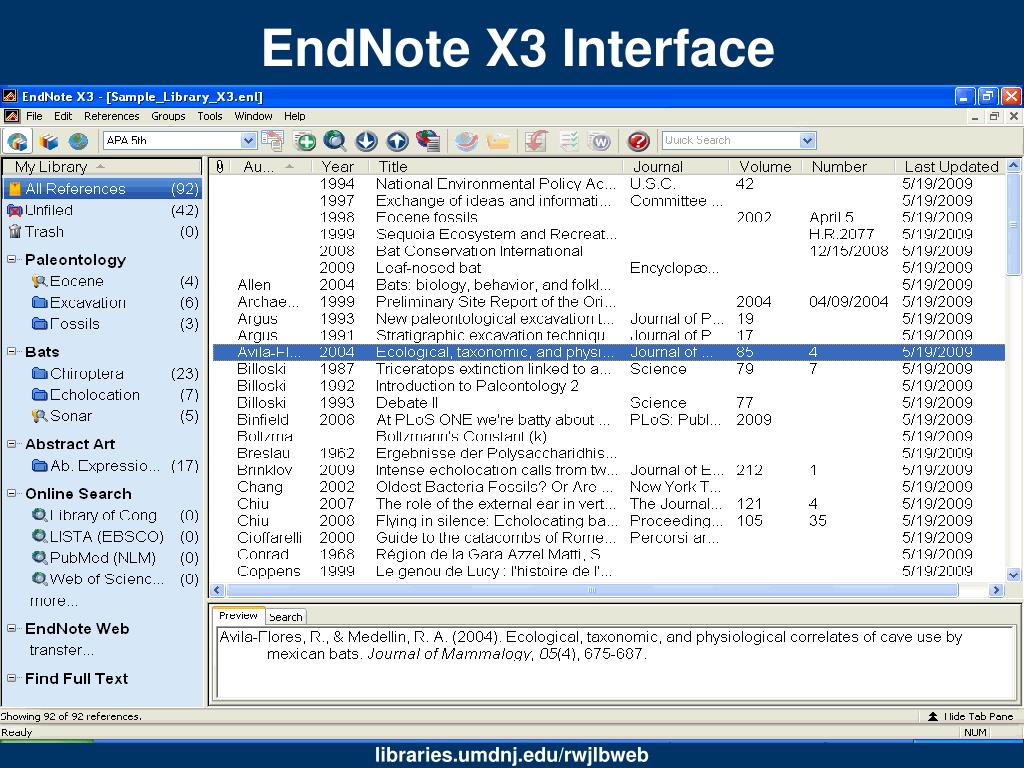Open Online Search magnifier globe icon
1024x768 pixels.
click(335, 140)
